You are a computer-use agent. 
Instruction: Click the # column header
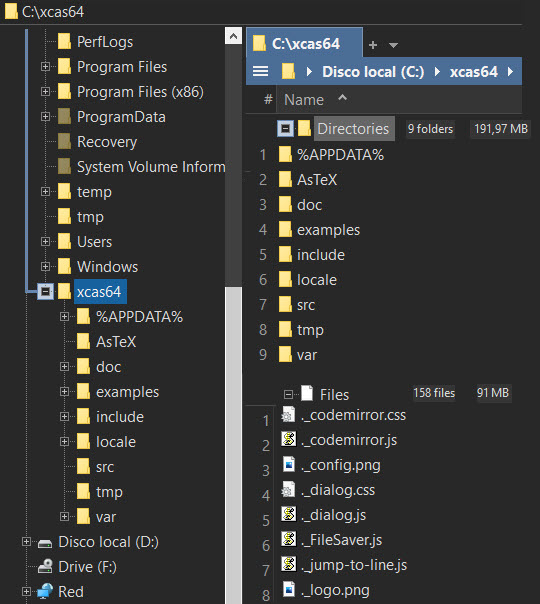click(268, 99)
